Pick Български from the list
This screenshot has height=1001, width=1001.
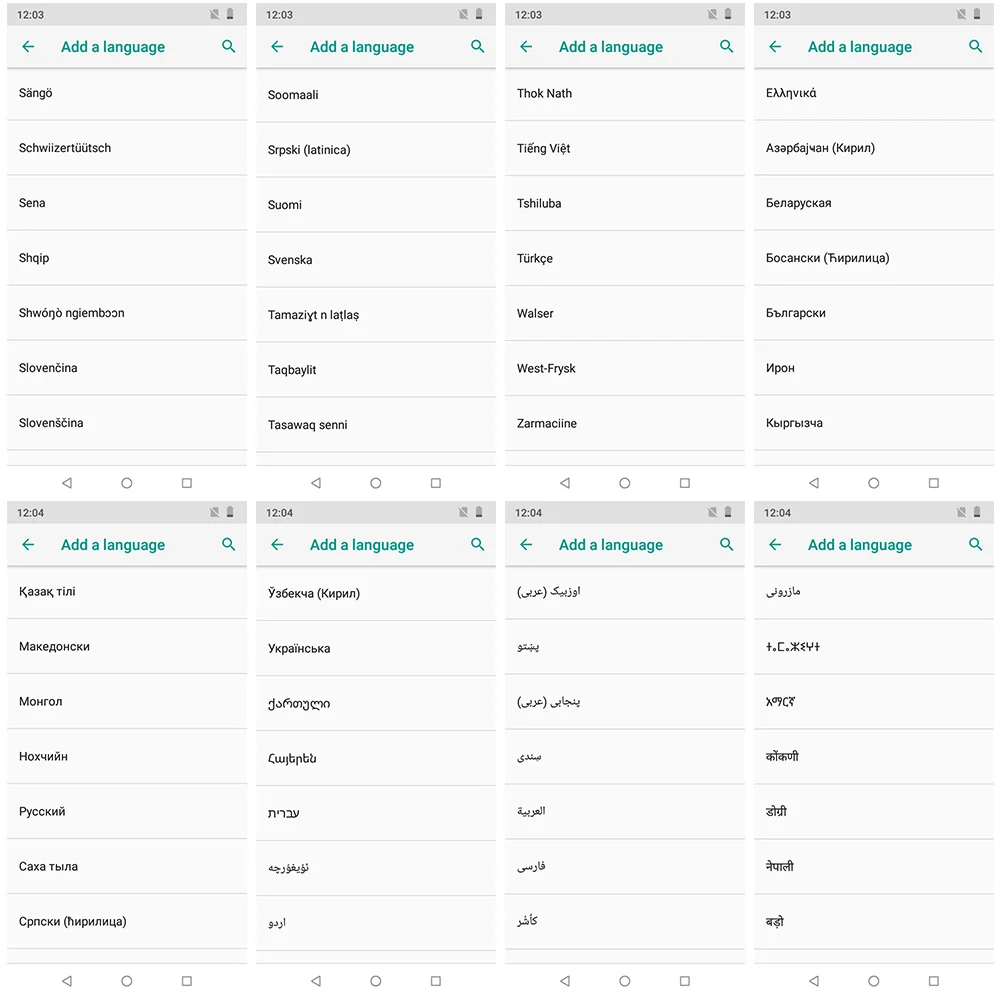coord(874,313)
